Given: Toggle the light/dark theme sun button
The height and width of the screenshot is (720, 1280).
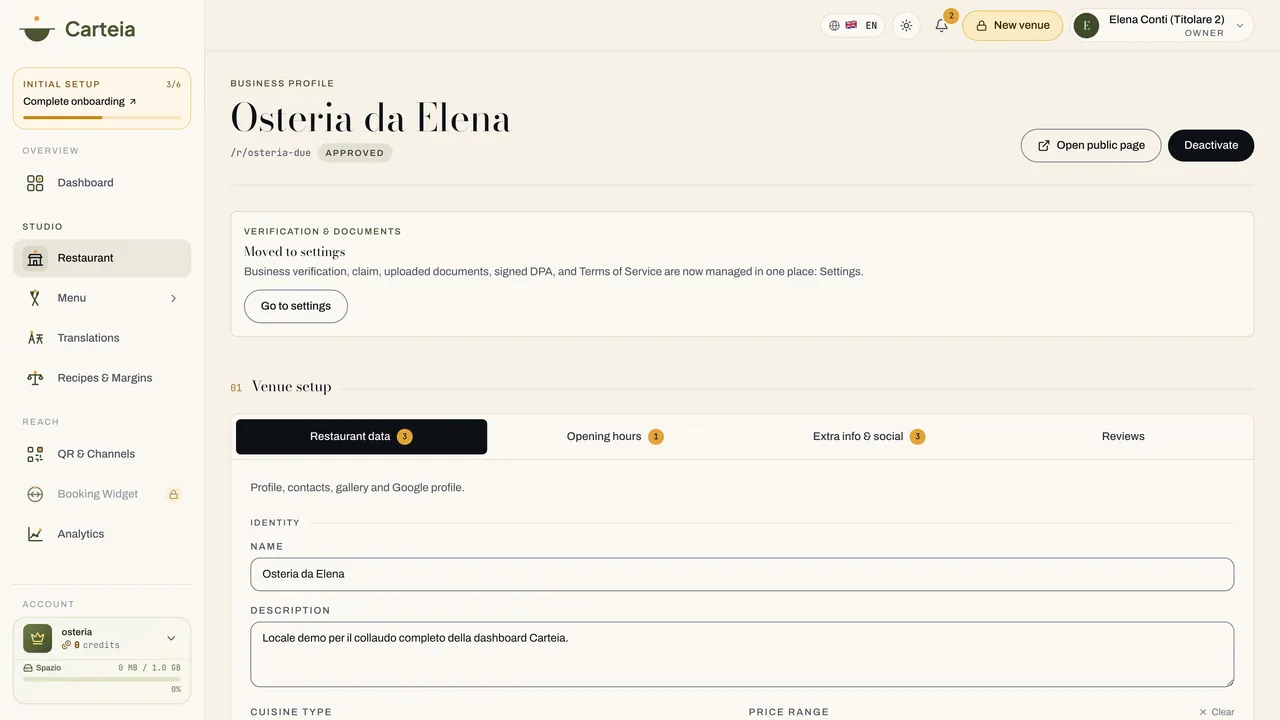Looking at the screenshot, I should (906, 25).
